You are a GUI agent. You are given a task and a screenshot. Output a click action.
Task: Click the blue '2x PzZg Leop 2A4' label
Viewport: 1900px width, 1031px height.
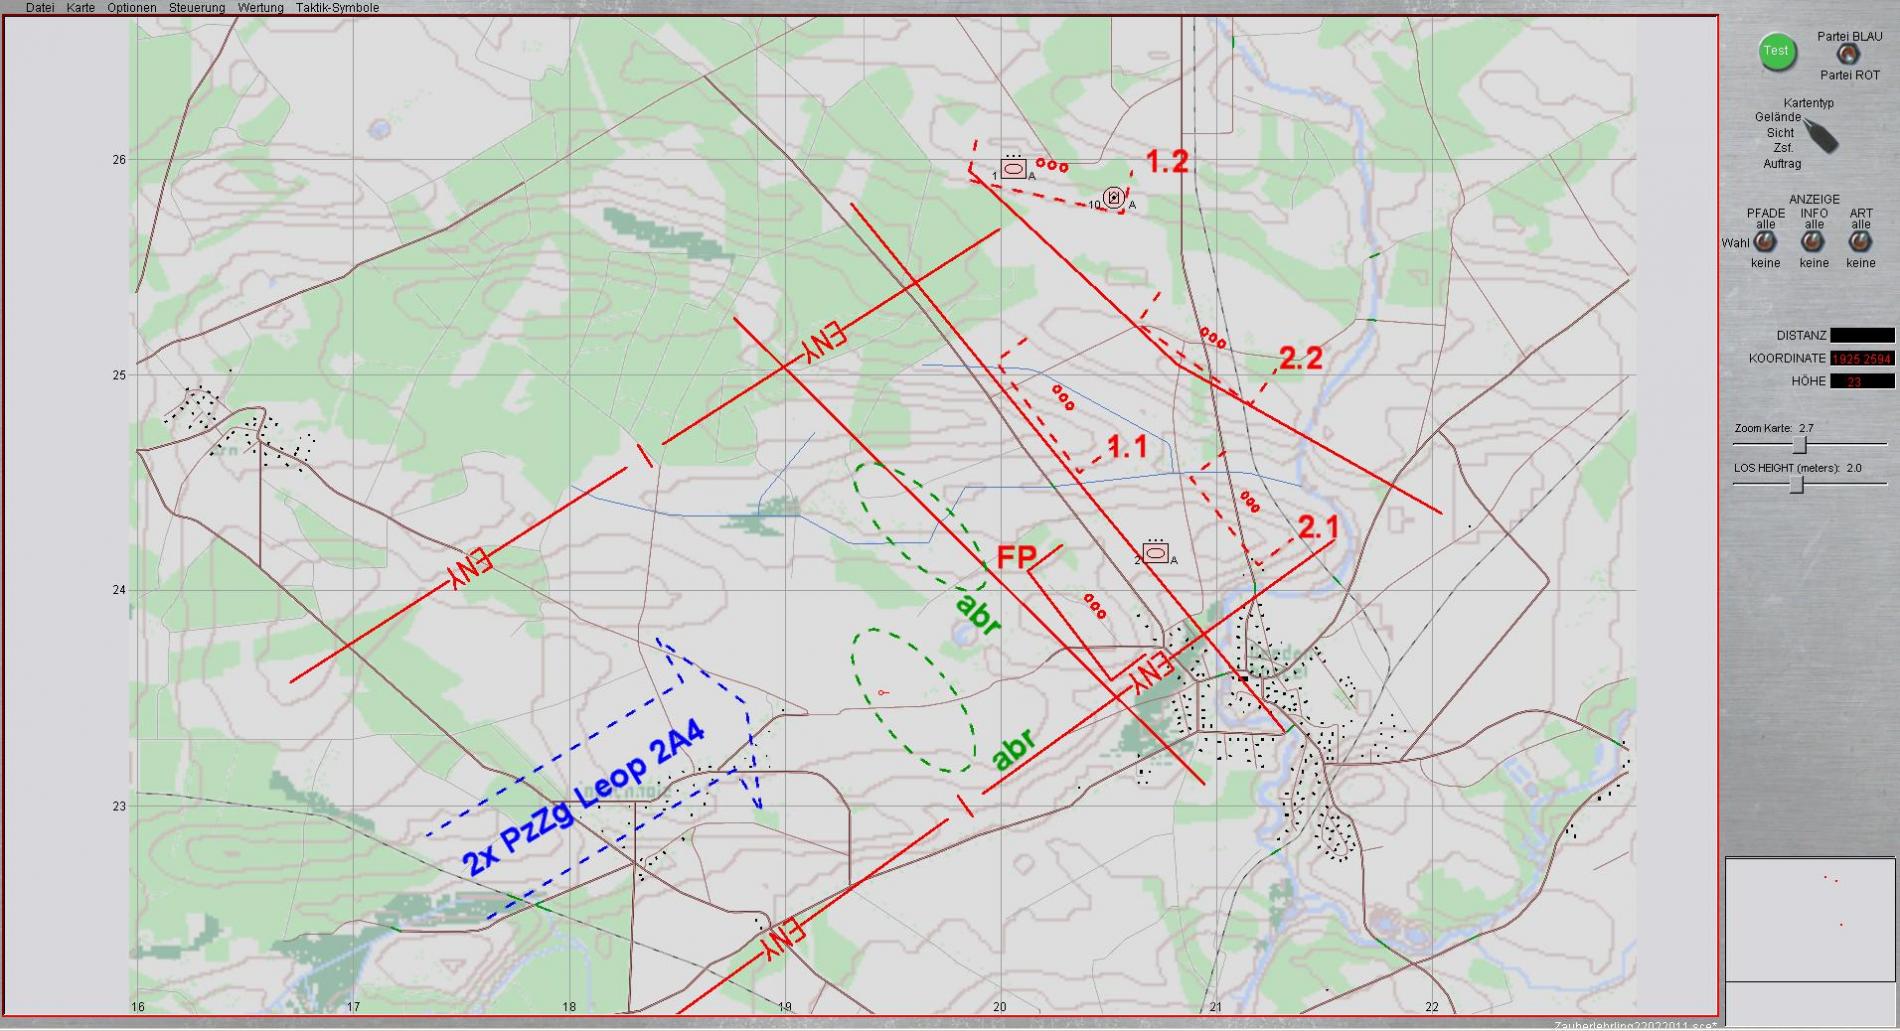[583, 797]
